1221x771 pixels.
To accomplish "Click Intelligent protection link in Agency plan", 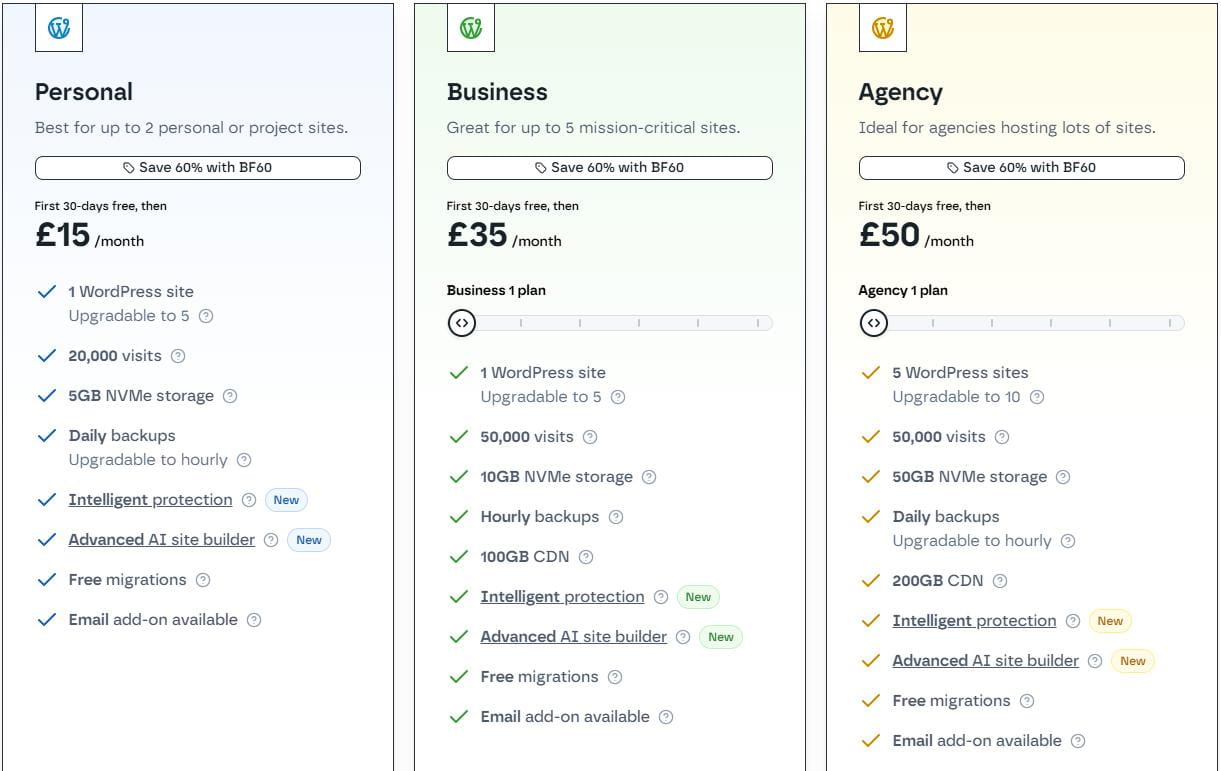I will (974, 621).
